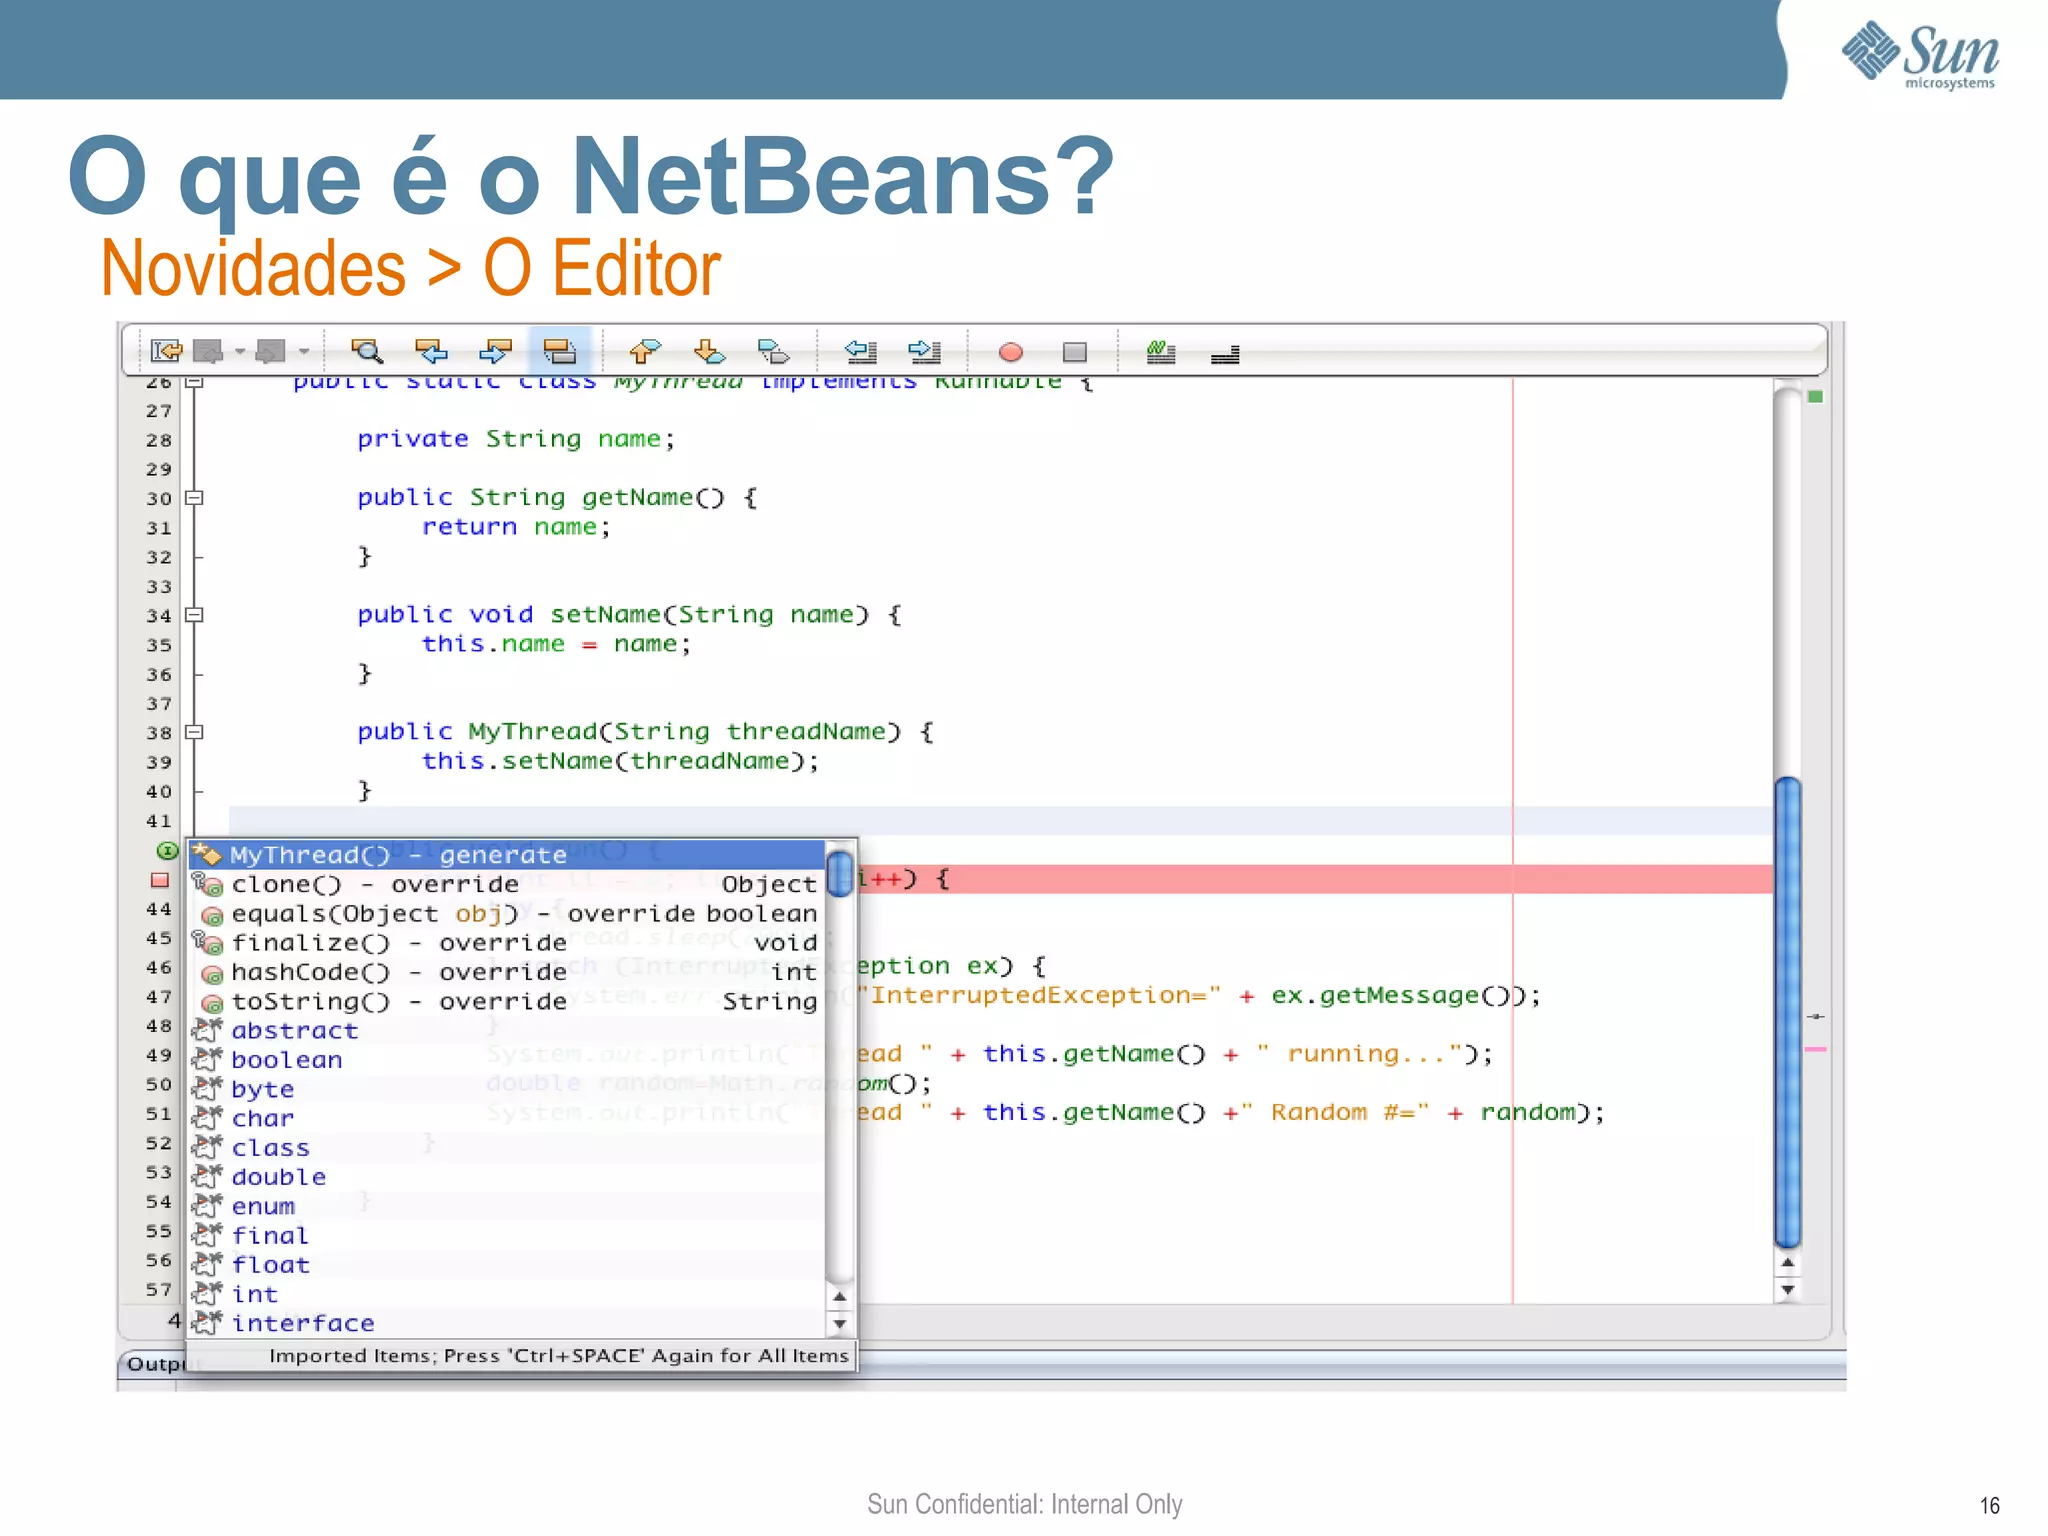Click Find Next Occurrence icon
Screen dimensions: 2048x1536
[495, 351]
